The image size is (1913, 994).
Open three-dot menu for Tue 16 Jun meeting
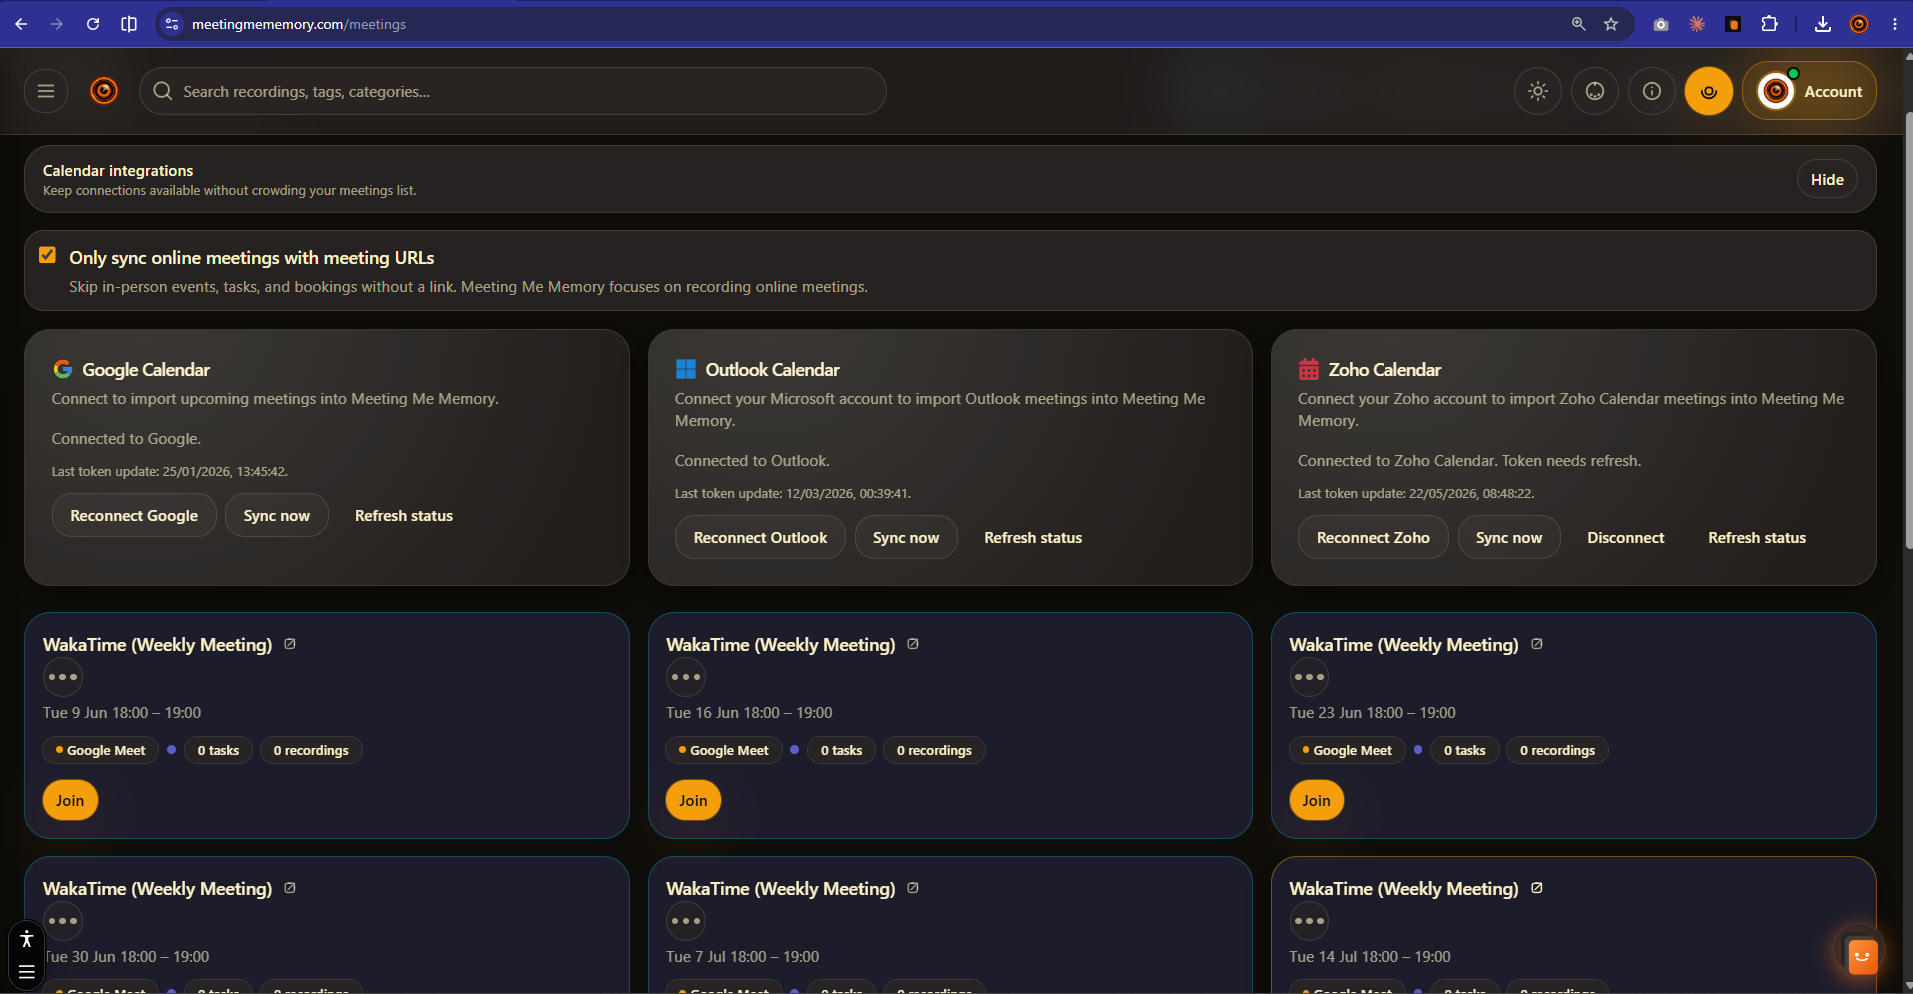pyautogui.click(x=686, y=677)
